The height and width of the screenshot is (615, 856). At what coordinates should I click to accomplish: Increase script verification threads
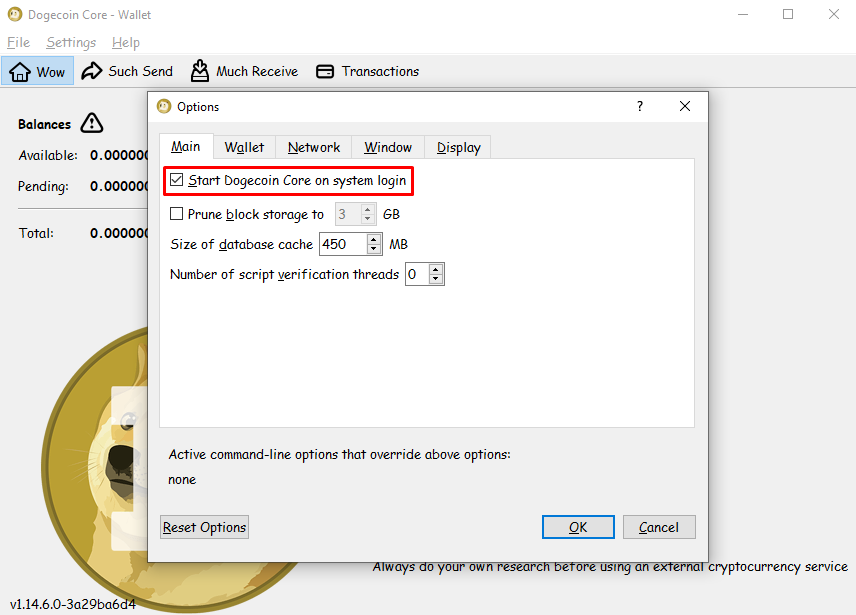(436, 269)
